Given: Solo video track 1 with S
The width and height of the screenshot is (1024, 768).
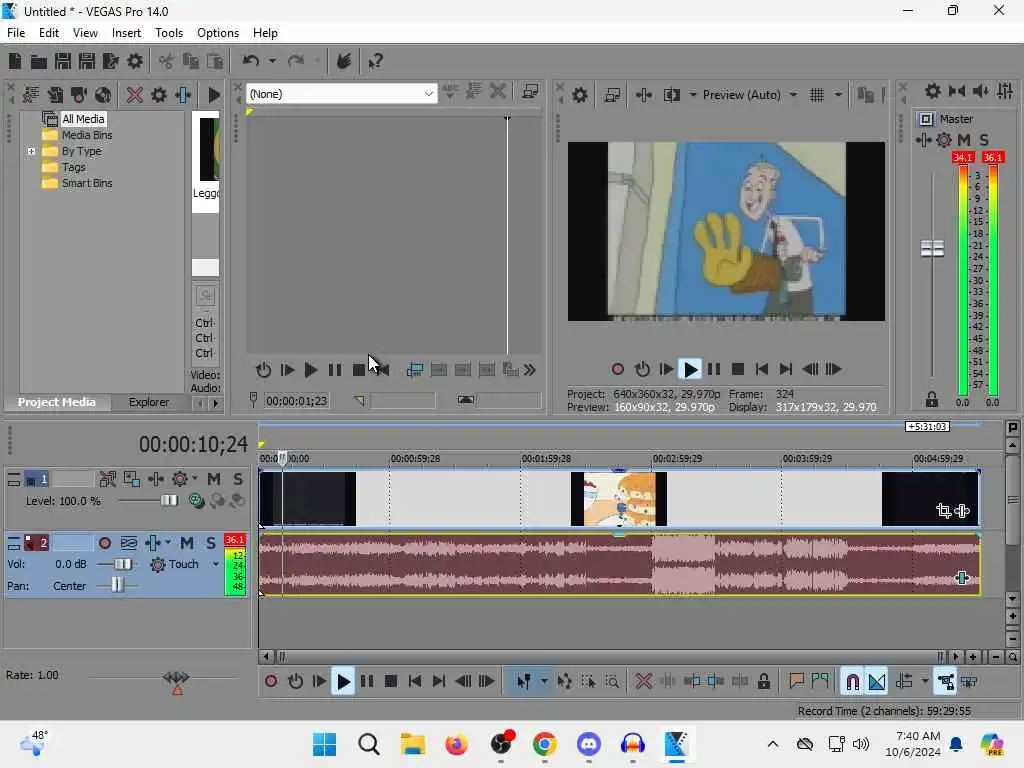Looking at the screenshot, I should coord(238,479).
